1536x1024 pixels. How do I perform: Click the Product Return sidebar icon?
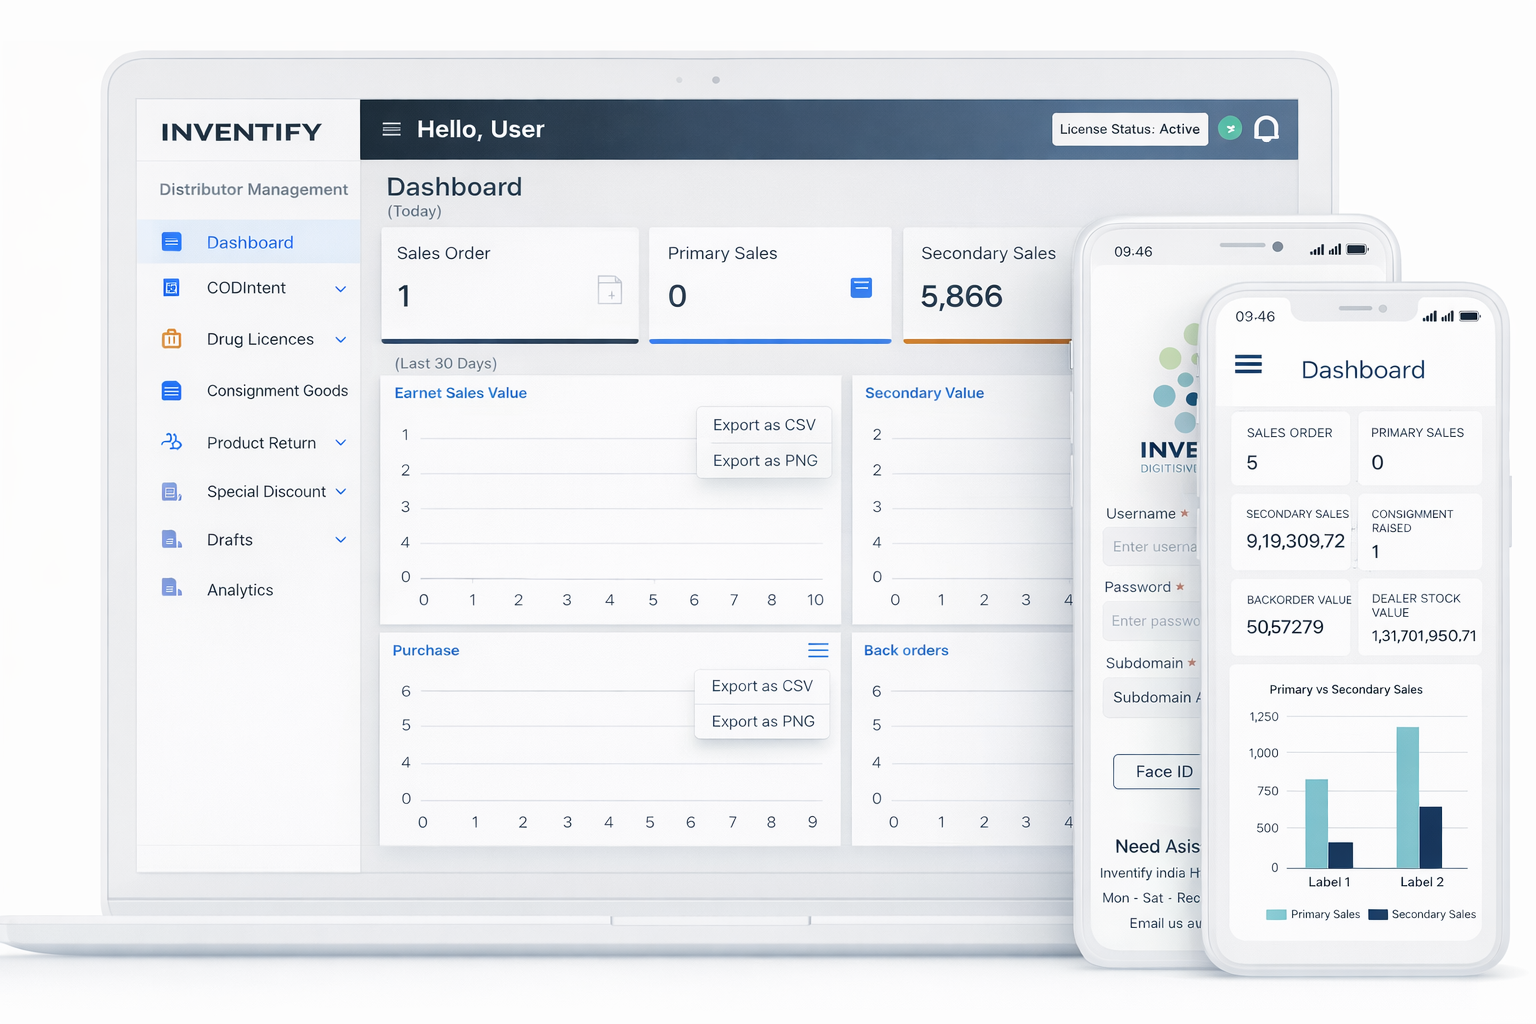(x=172, y=442)
